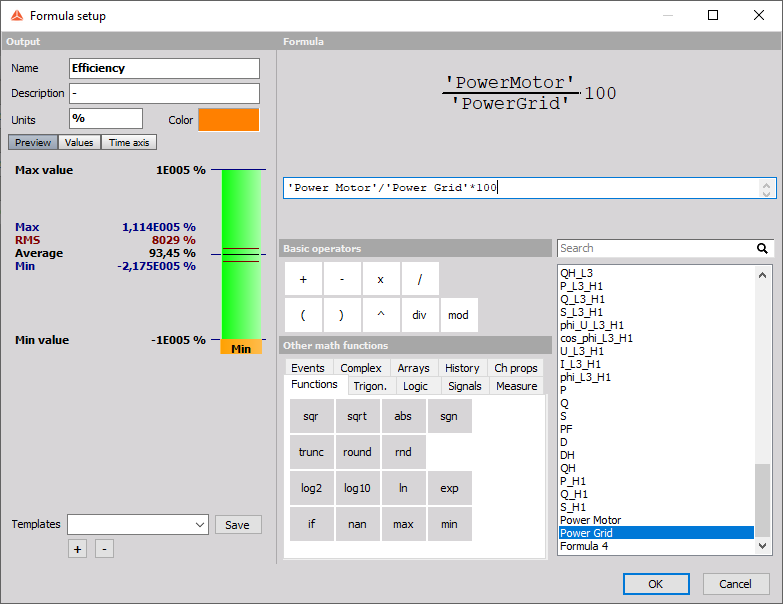Add a template with plus button
Screen dimensions: 783x604
[x=77, y=549]
